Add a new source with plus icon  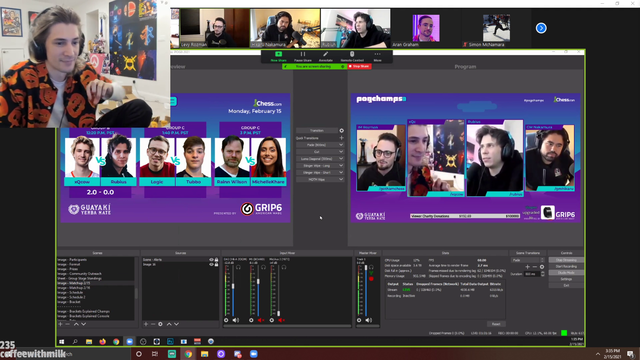click(x=146, y=324)
